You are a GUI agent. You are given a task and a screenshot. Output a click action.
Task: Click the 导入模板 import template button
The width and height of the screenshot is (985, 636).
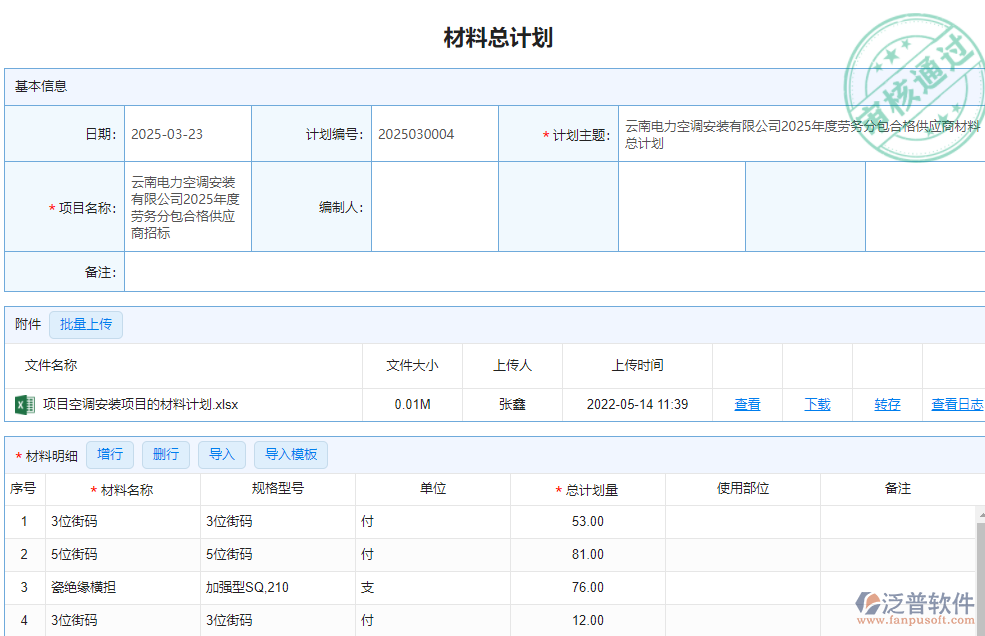(x=290, y=454)
